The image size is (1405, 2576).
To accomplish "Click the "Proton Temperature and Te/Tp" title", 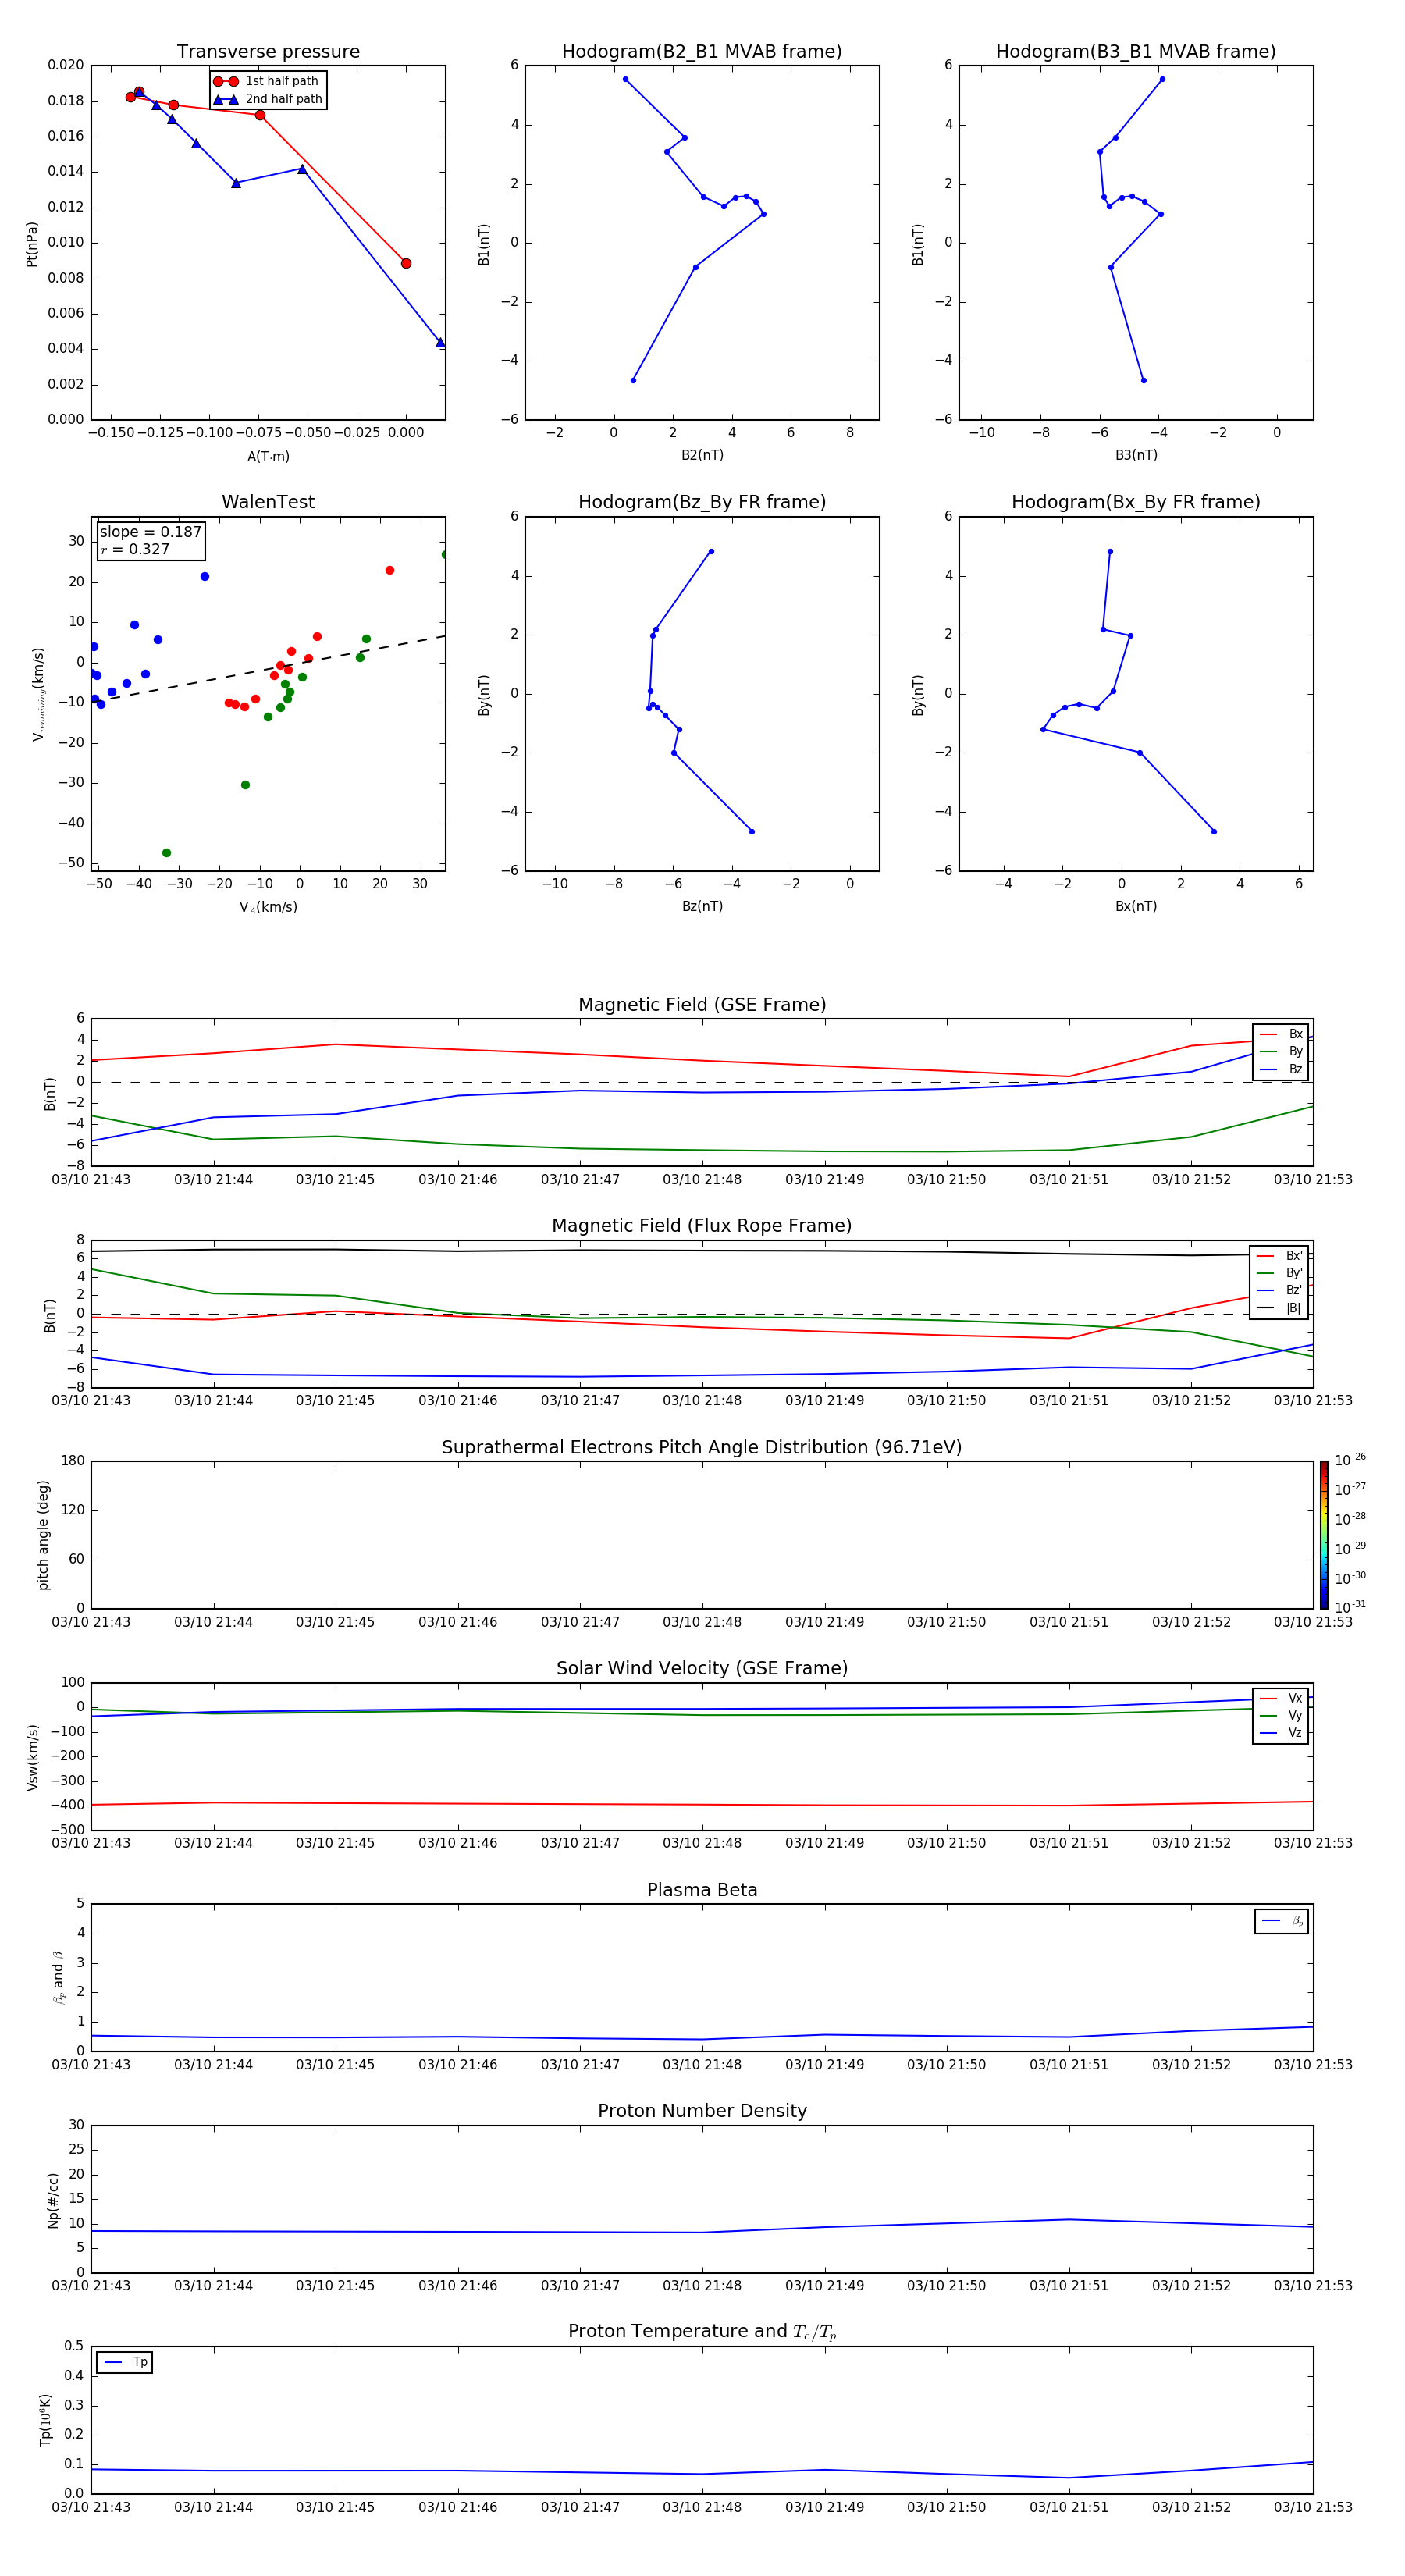I will tap(702, 2332).
